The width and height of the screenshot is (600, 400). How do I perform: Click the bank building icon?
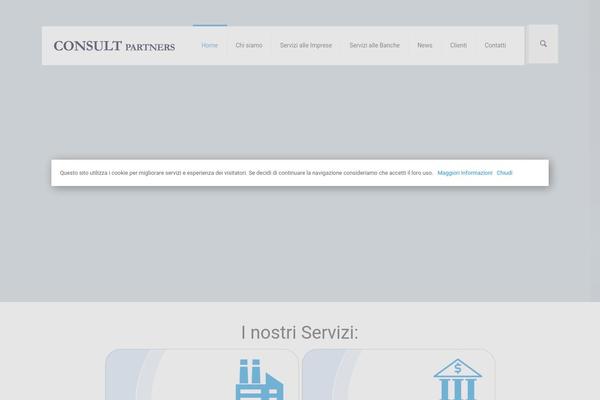pyautogui.click(x=458, y=379)
